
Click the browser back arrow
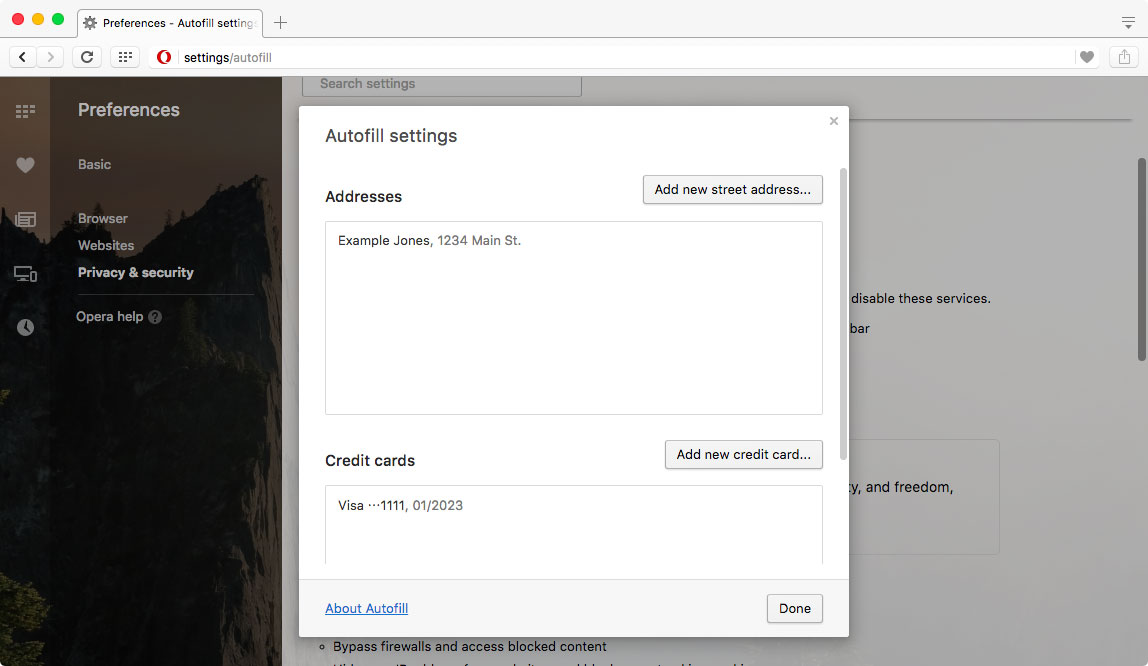point(23,57)
